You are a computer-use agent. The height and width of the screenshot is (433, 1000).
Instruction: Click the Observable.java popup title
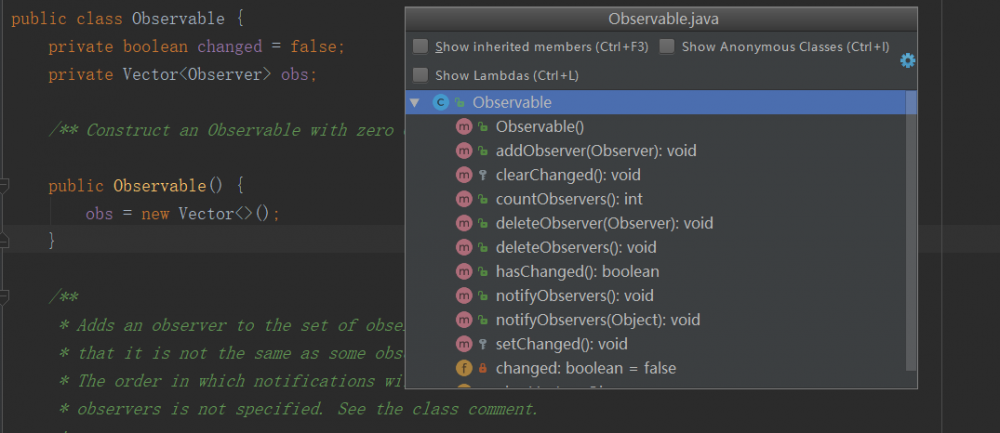coord(660,19)
